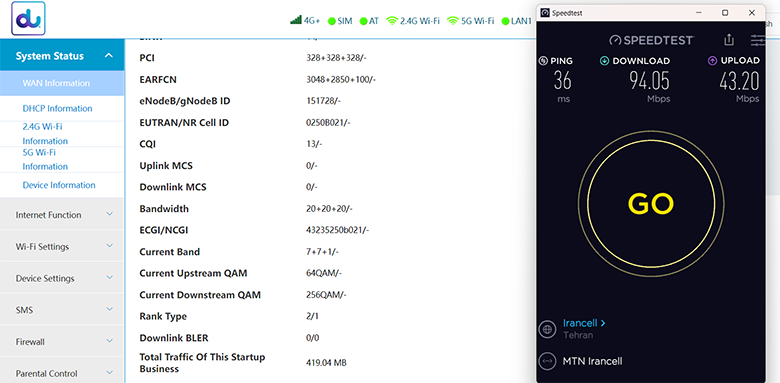Click the eNodeB ID value 151728/-

(323, 101)
